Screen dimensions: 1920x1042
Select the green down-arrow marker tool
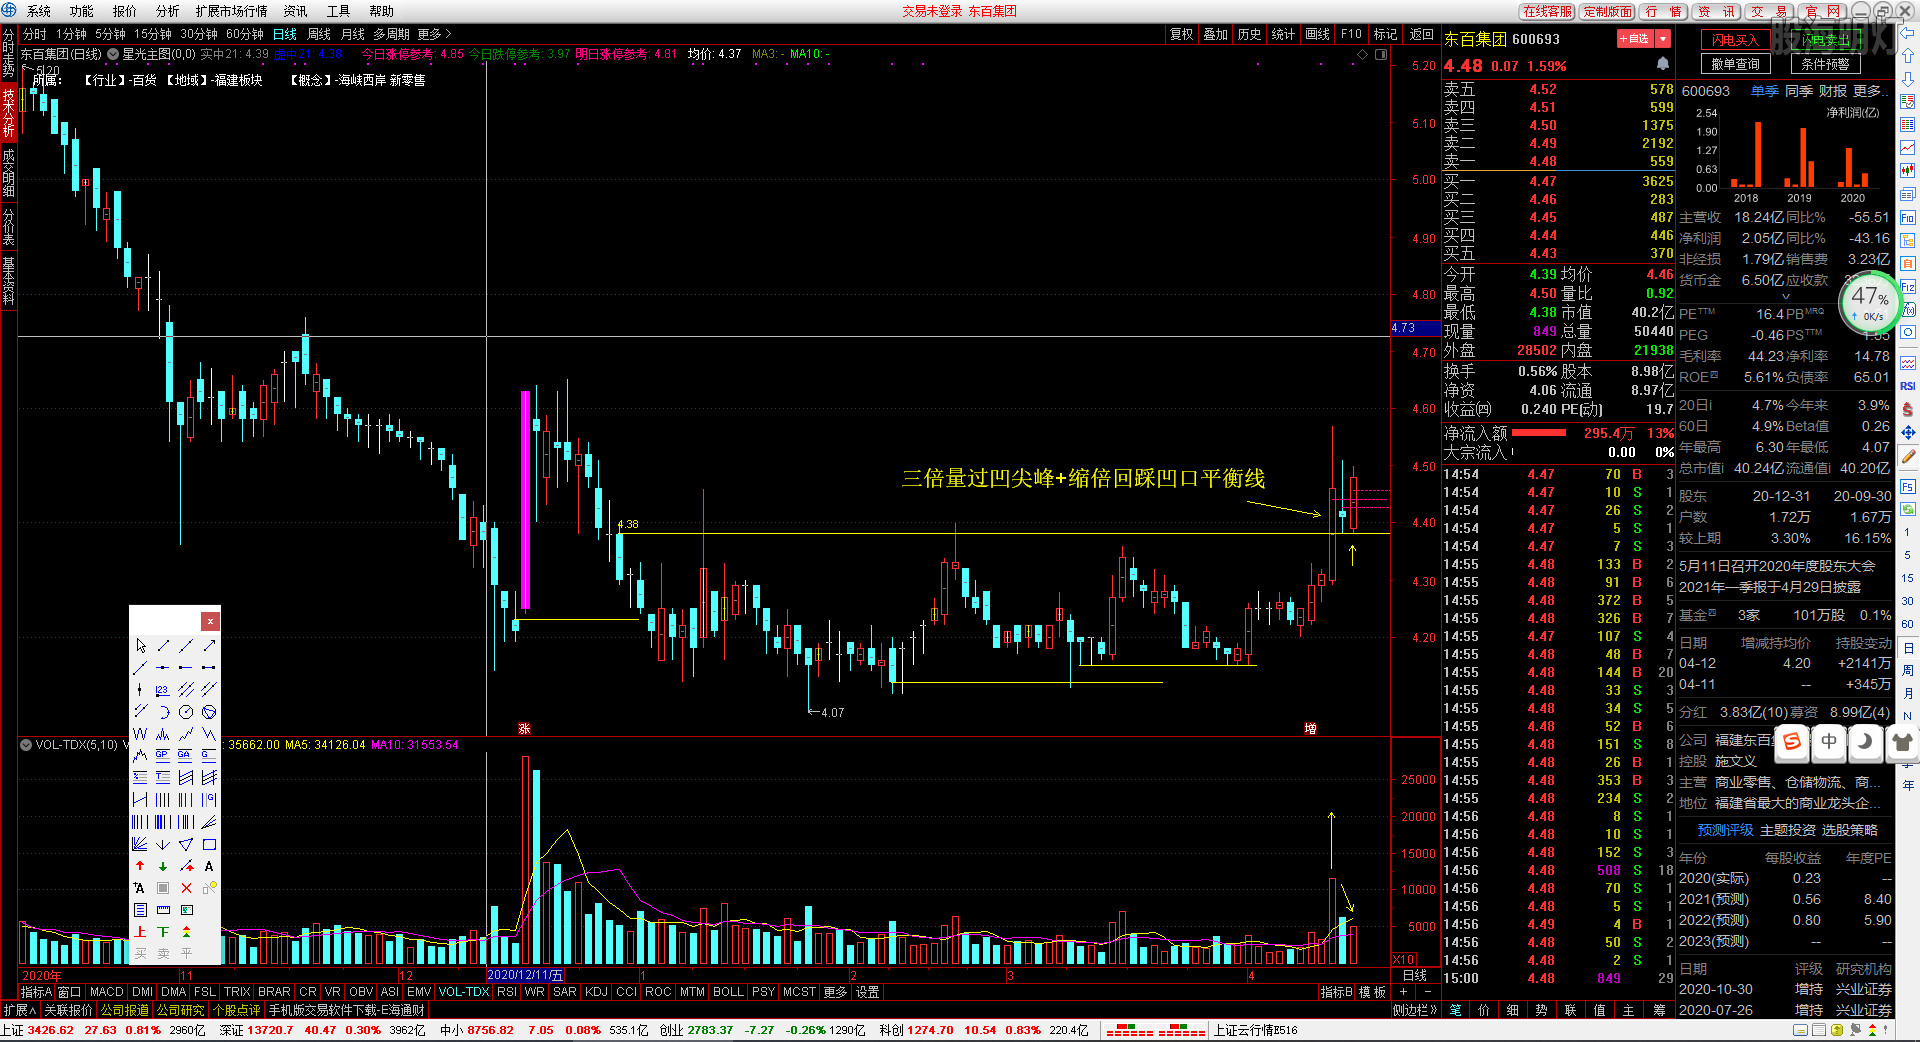(x=163, y=866)
